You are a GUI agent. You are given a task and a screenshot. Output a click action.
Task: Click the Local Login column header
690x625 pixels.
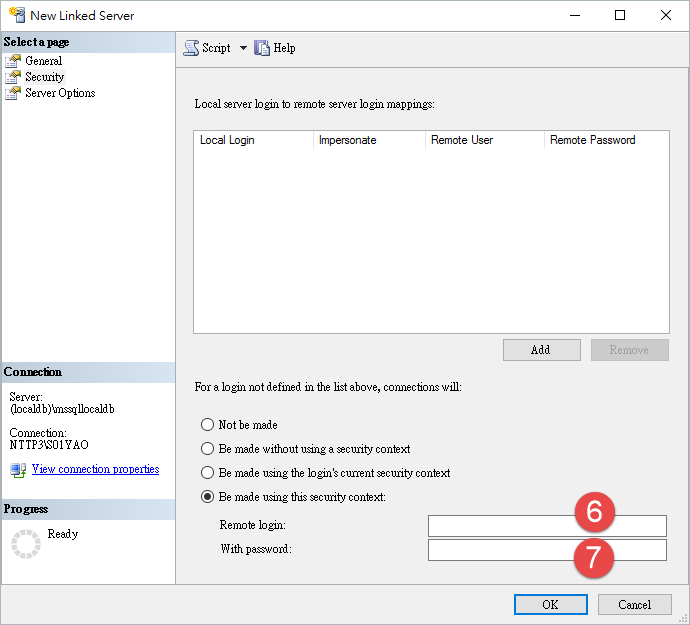click(253, 140)
